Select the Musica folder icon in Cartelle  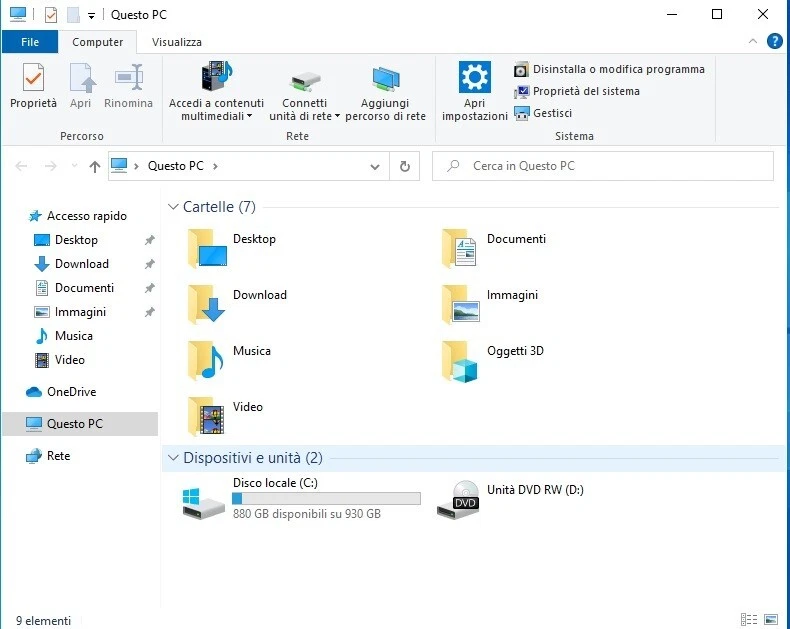coord(206,360)
